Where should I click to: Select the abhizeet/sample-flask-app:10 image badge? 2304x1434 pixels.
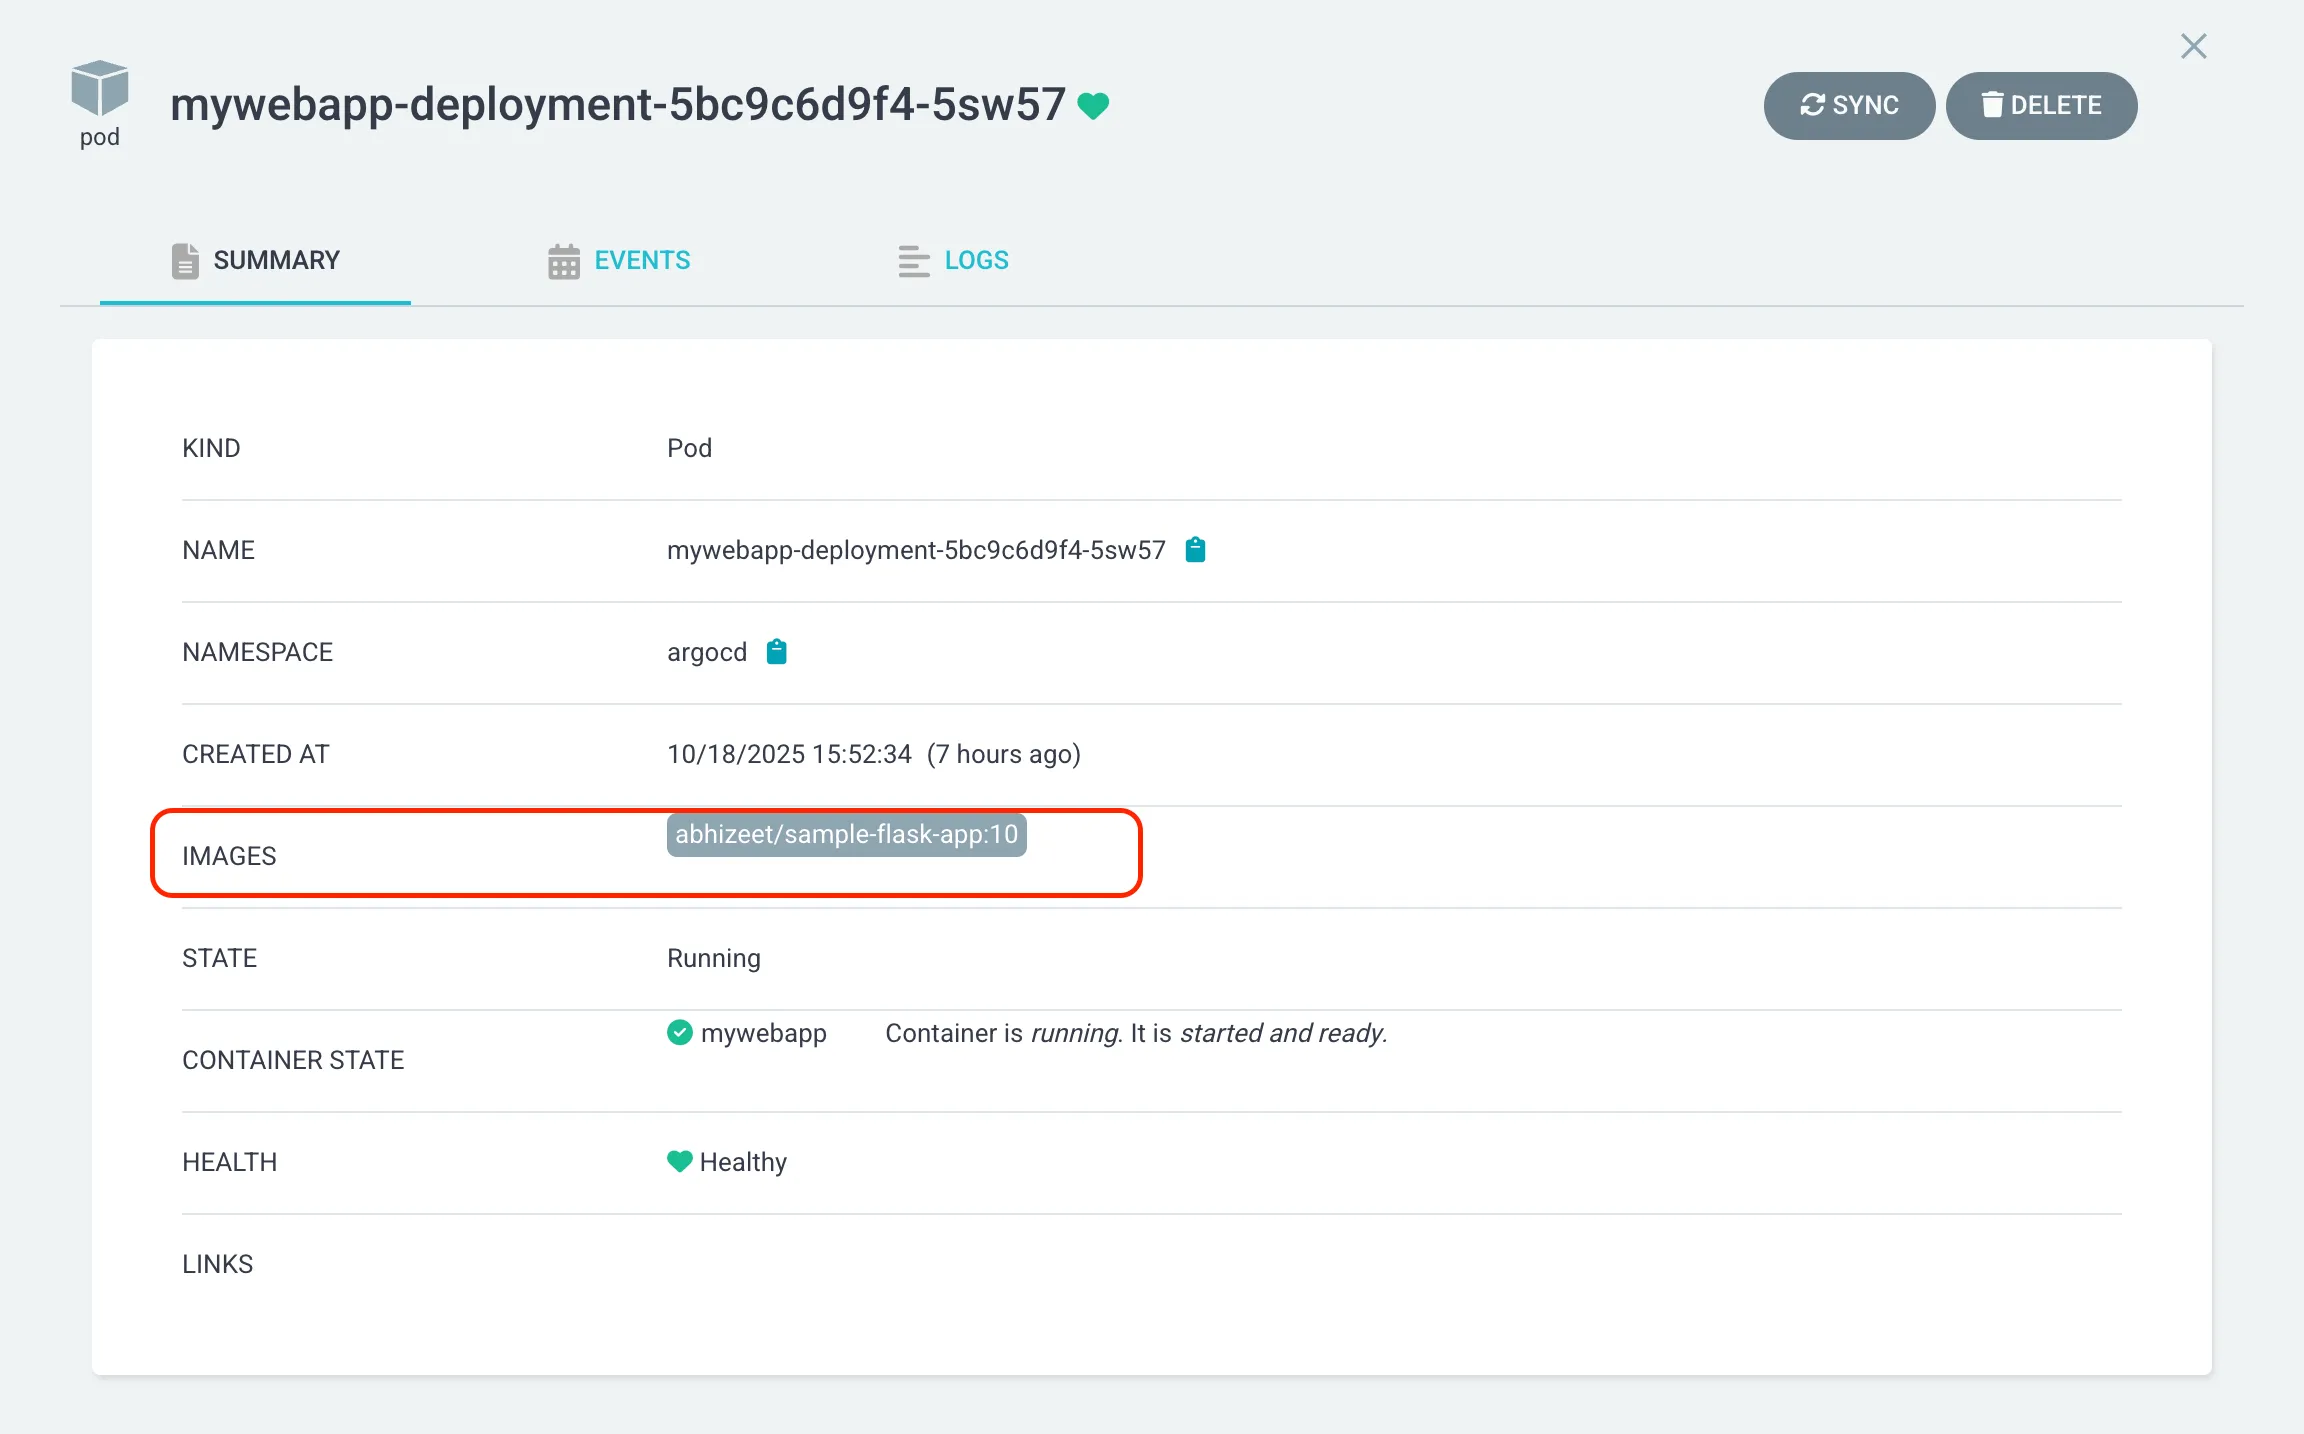pyautogui.click(x=846, y=834)
